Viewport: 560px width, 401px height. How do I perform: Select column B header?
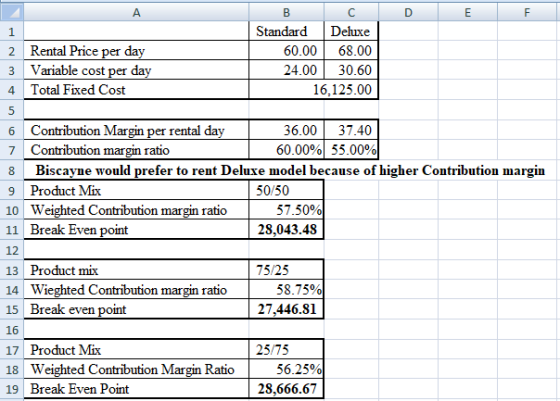pyautogui.click(x=286, y=12)
